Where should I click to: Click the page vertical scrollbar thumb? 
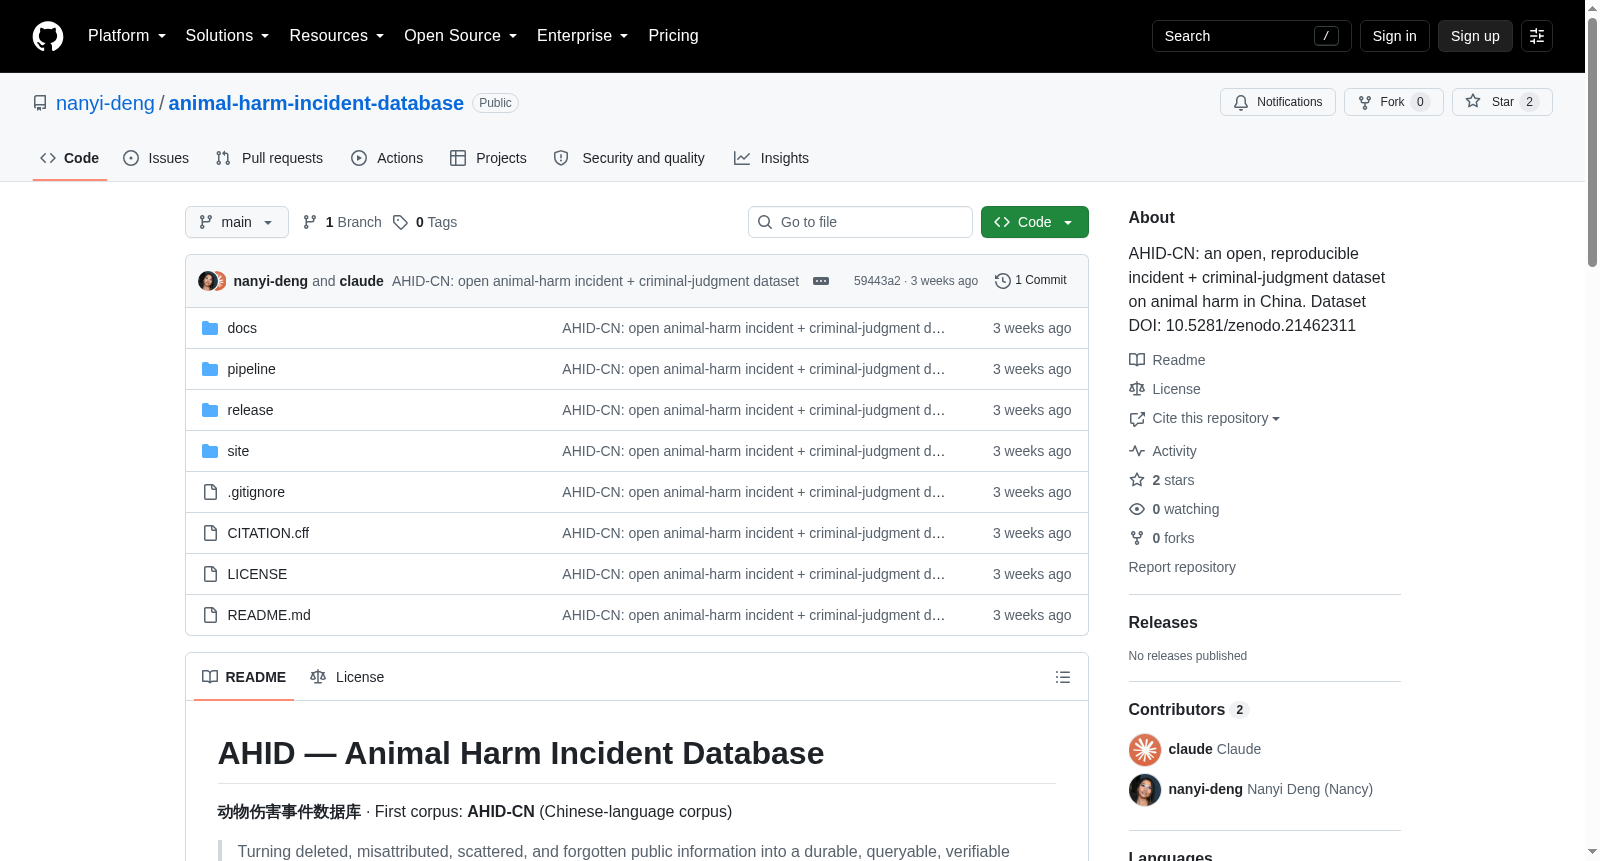(1592, 140)
